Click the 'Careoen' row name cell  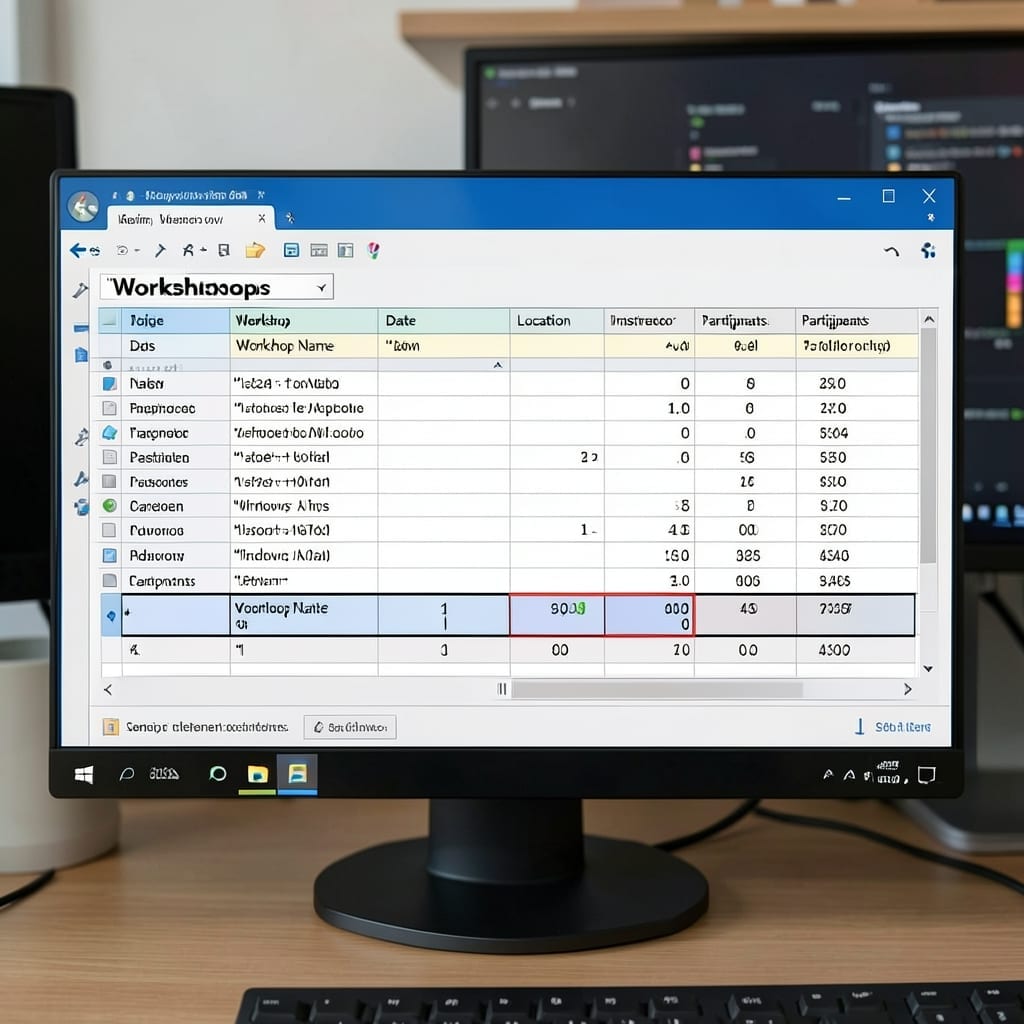coord(175,505)
